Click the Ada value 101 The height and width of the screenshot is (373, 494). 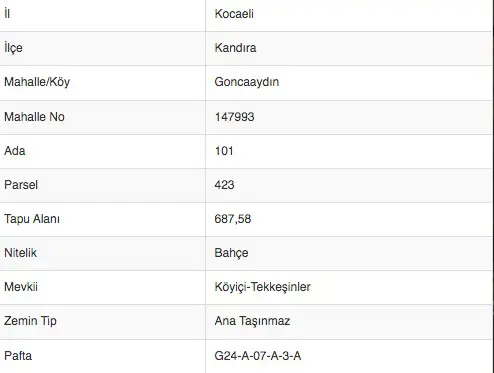224,151
